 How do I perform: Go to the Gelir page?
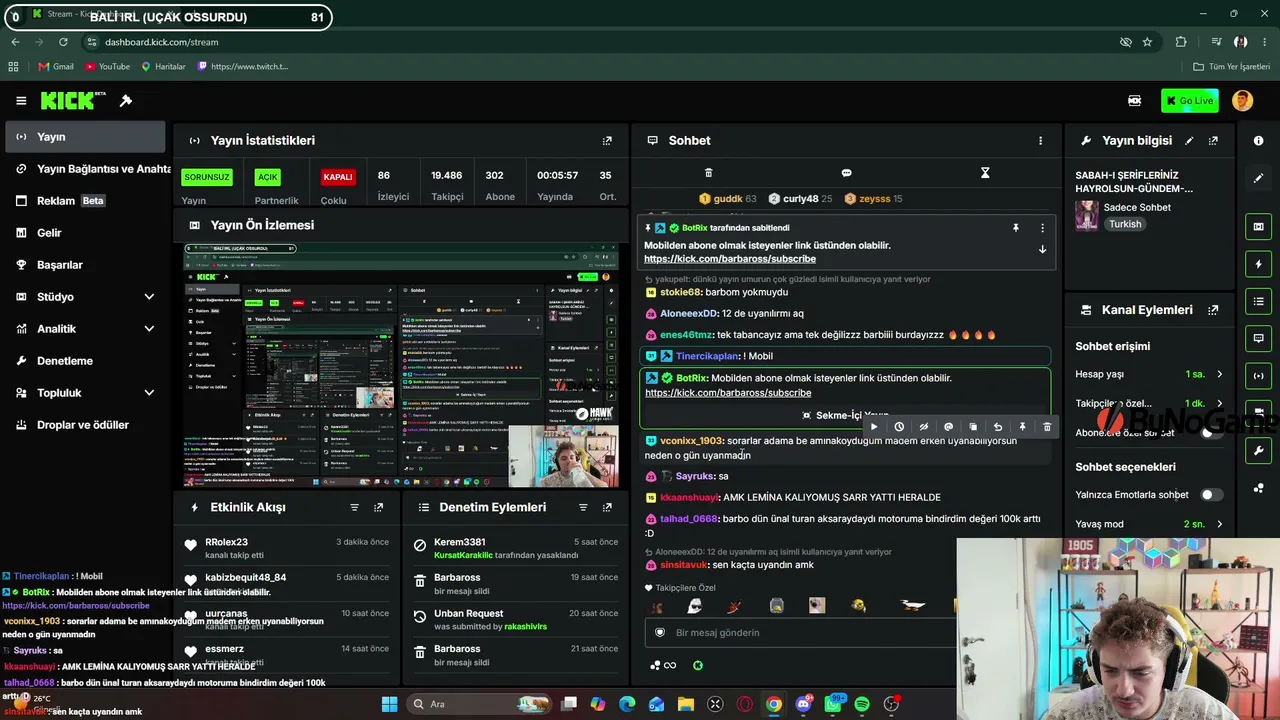84,233
